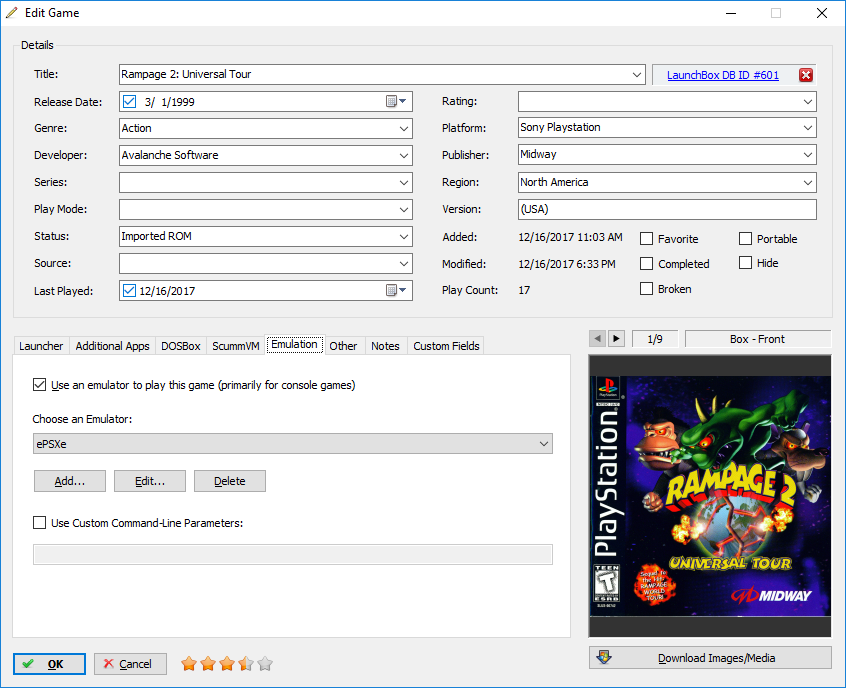Open the Additional Apps tab
Screen dimensions: 846x688
(112, 346)
